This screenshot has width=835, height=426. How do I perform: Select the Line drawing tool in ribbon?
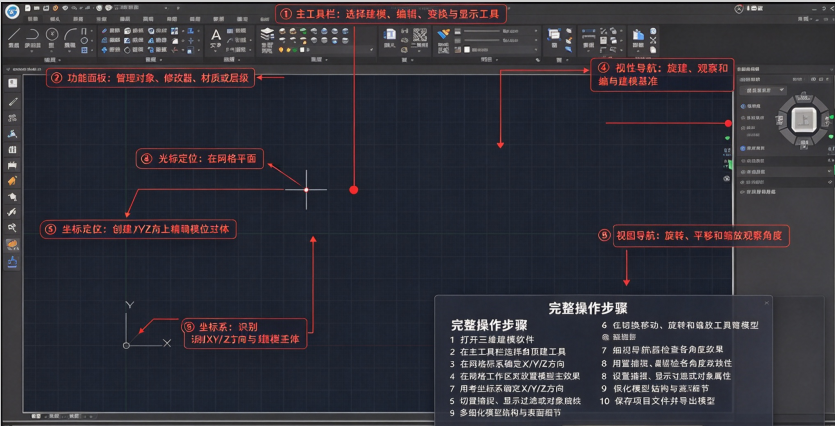[x=14, y=35]
